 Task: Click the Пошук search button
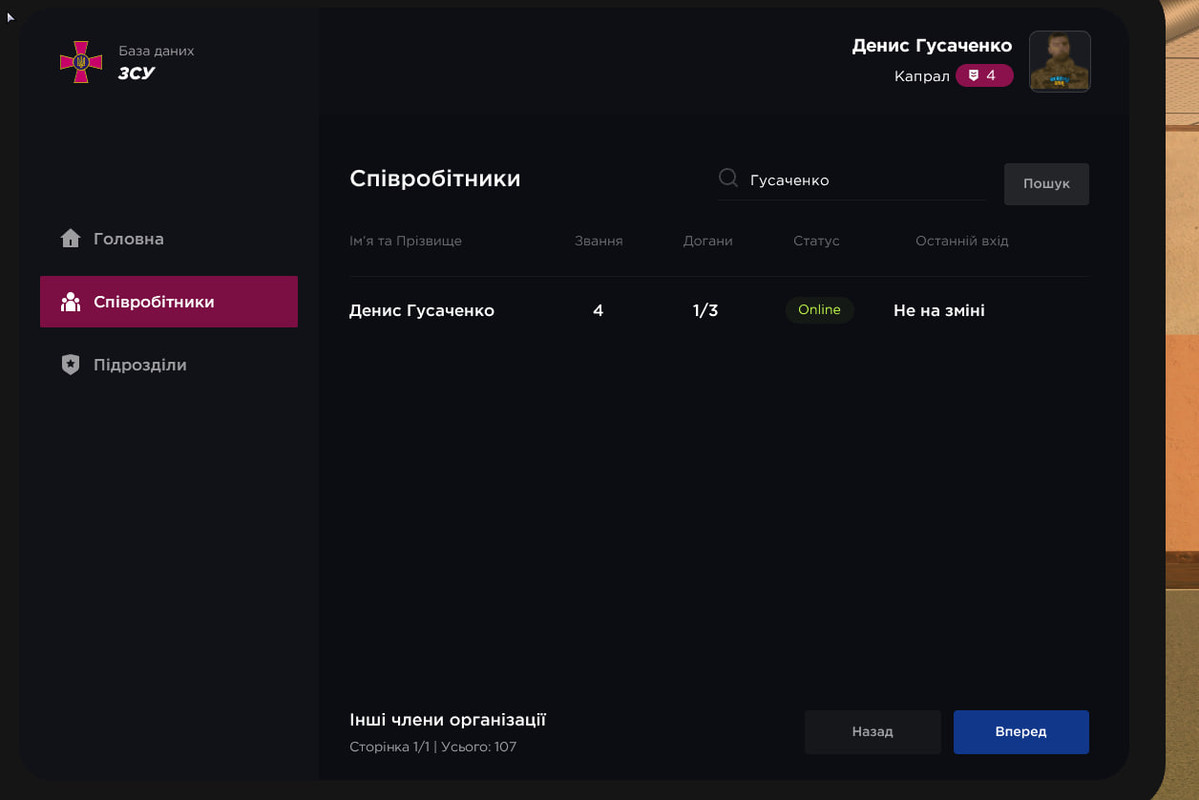tap(1046, 184)
